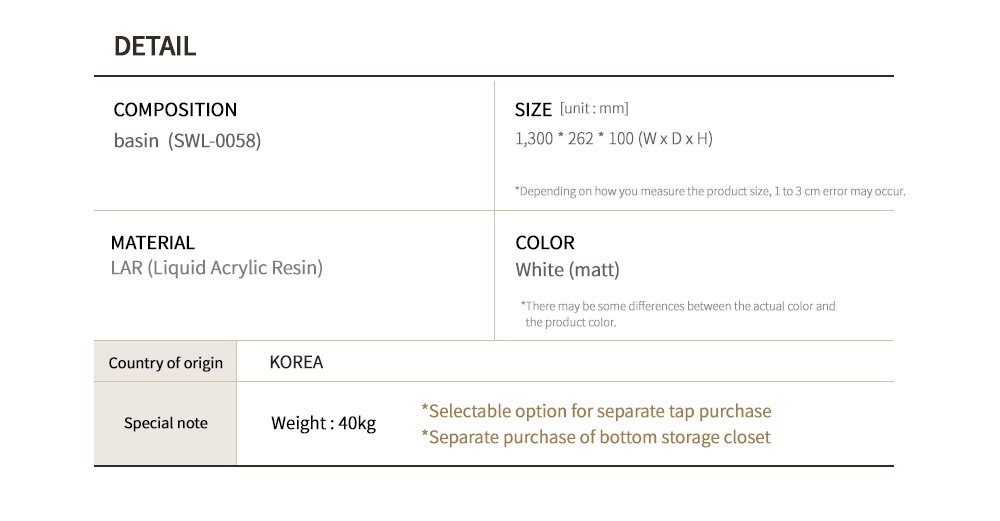Image resolution: width=1000 pixels, height=521 pixels.
Task: Click the DETAIL heading
Action: pos(155,47)
